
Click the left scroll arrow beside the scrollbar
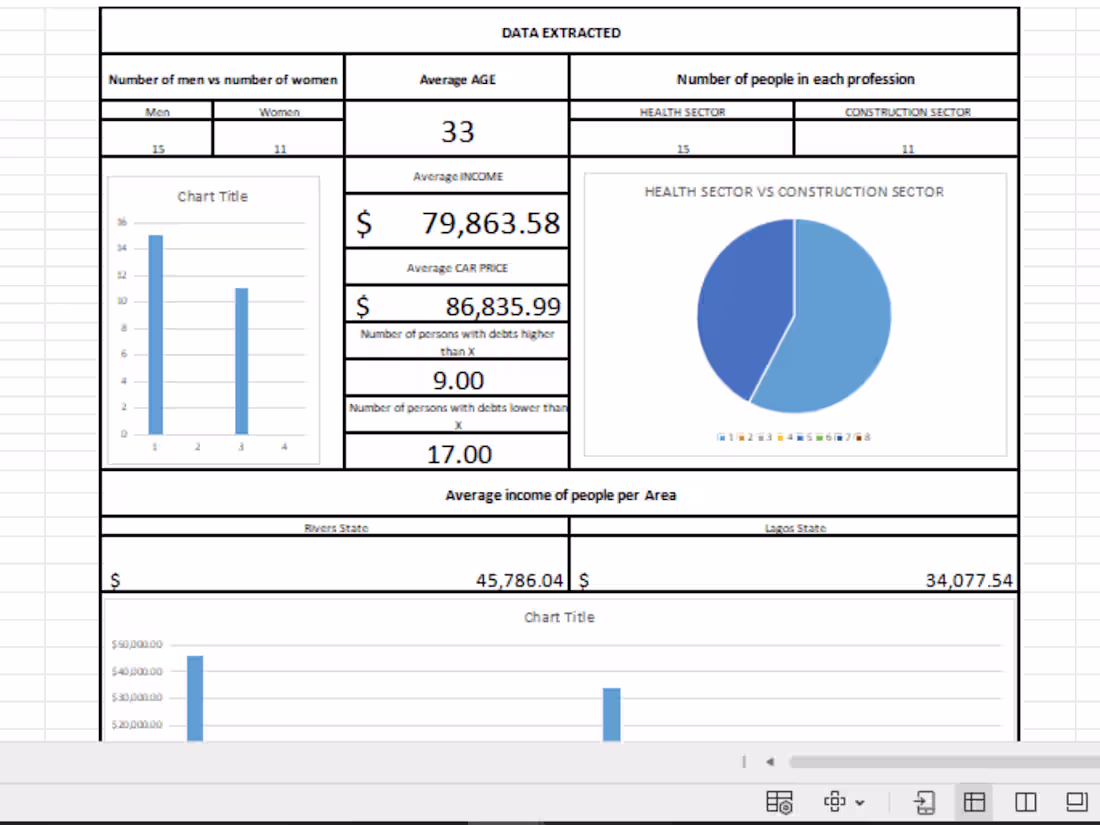click(x=769, y=761)
